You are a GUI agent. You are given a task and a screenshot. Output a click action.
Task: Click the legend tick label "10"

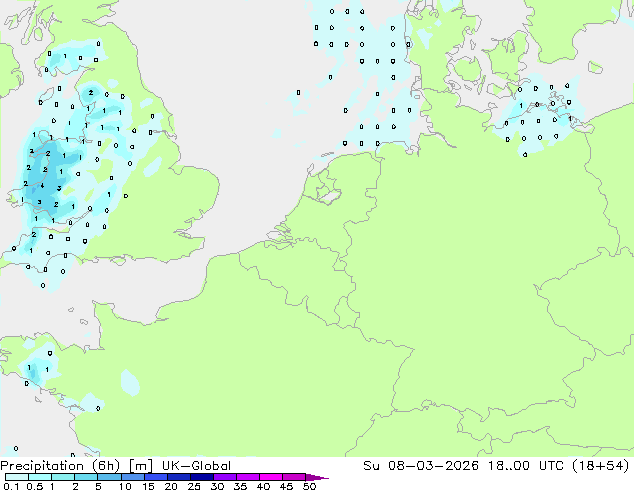point(125,486)
